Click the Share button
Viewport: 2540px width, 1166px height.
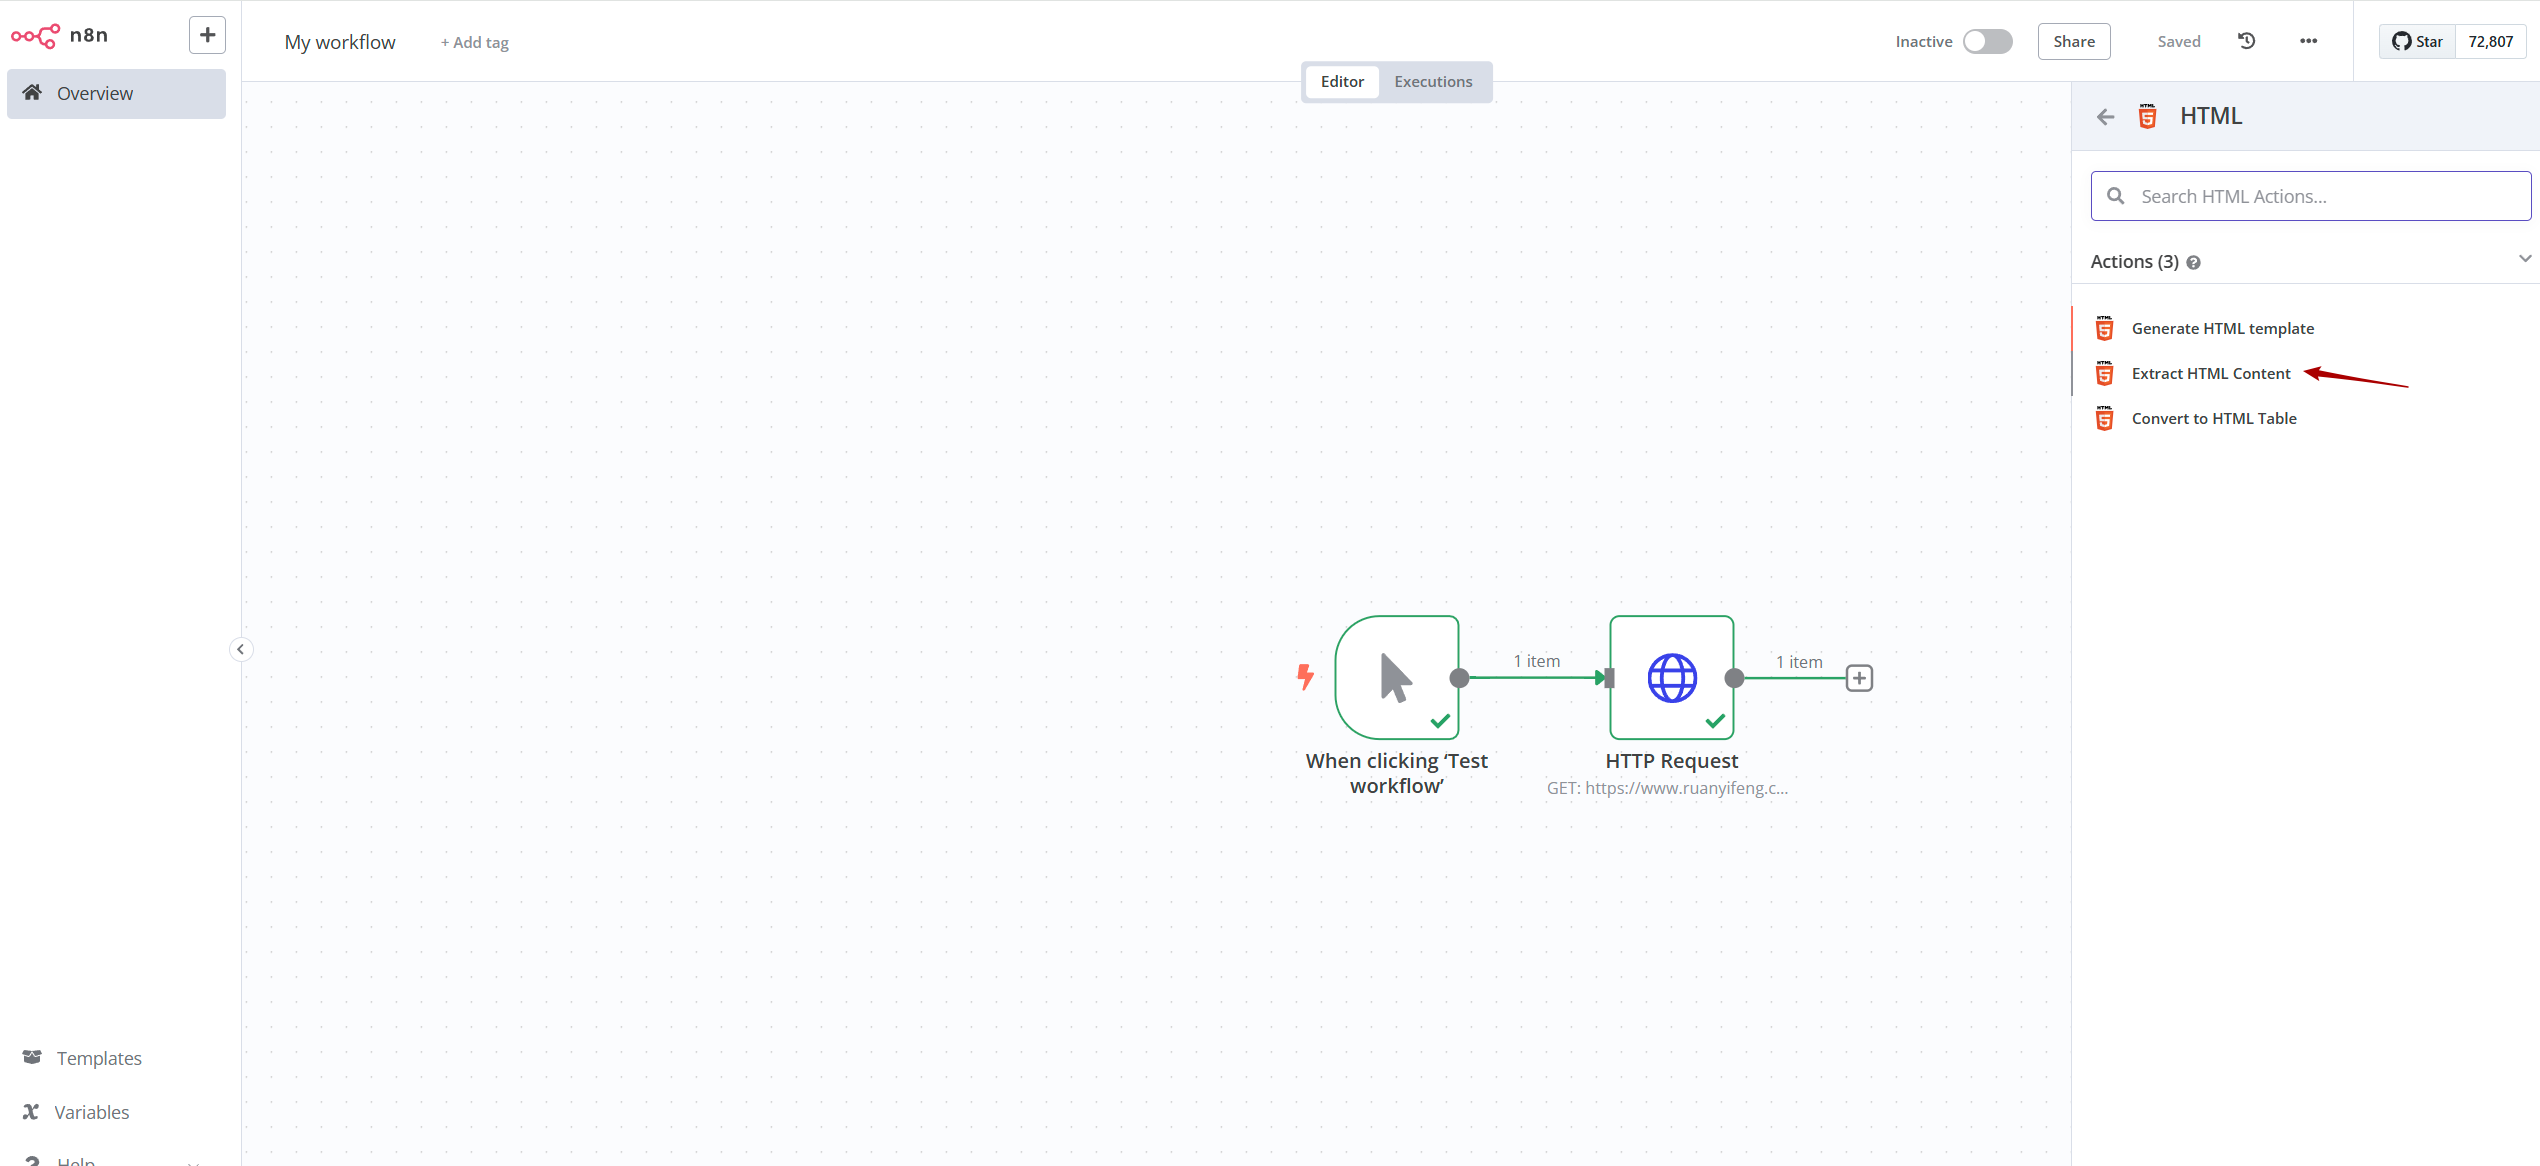click(2073, 41)
